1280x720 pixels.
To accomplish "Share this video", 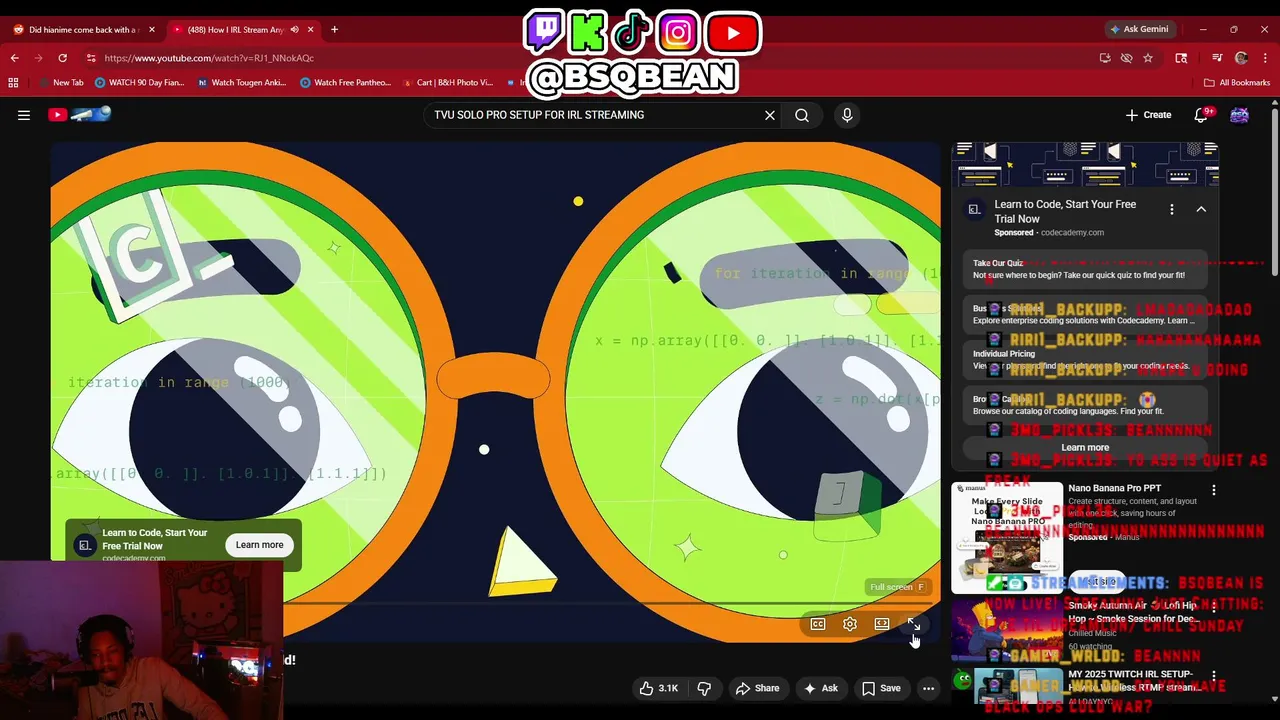I will click(757, 688).
